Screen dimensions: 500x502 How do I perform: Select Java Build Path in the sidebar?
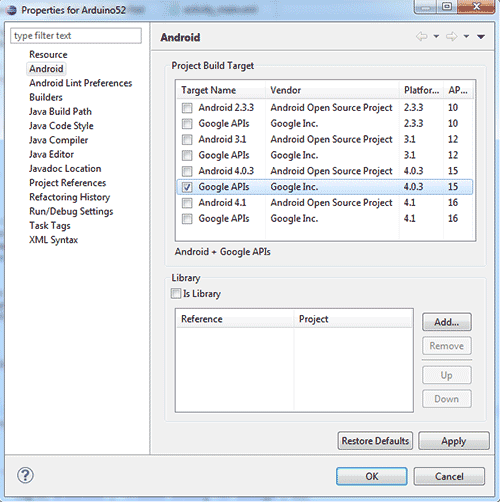click(60, 111)
